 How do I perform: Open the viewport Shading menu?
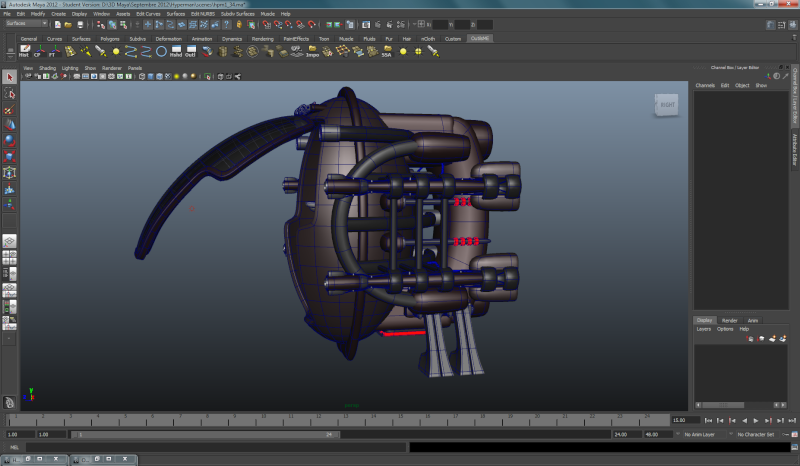point(47,68)
